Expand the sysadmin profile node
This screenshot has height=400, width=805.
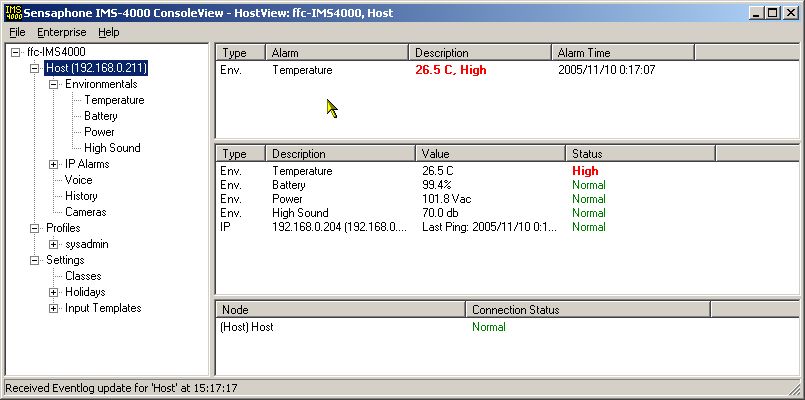click(x=53, y=244)
